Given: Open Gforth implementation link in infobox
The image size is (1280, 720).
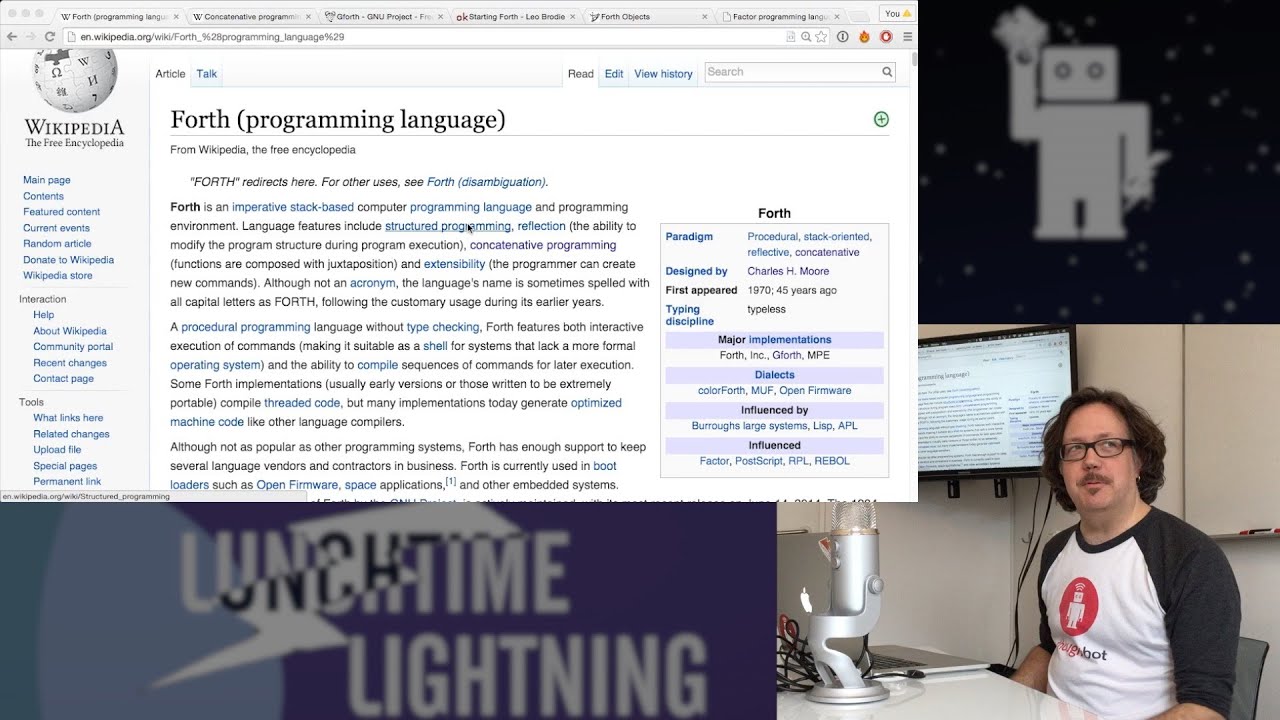Looking at the screenshot, I should pos(786,355).
